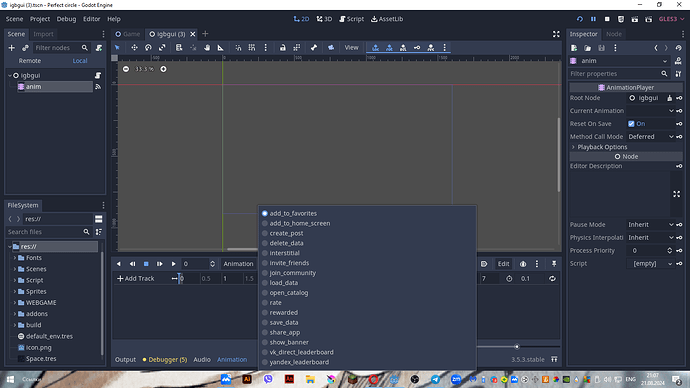Adjust animation timeline zoom slider
Image resolution: width=690 pixels, height=388 pixels.
(x=517, y=347)
